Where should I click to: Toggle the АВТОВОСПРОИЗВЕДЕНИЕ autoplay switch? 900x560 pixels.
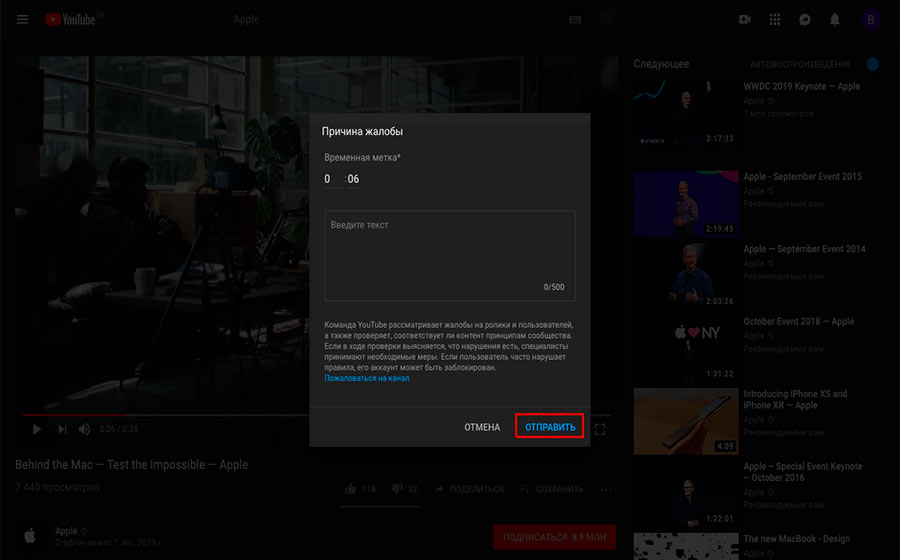[872, 64]
